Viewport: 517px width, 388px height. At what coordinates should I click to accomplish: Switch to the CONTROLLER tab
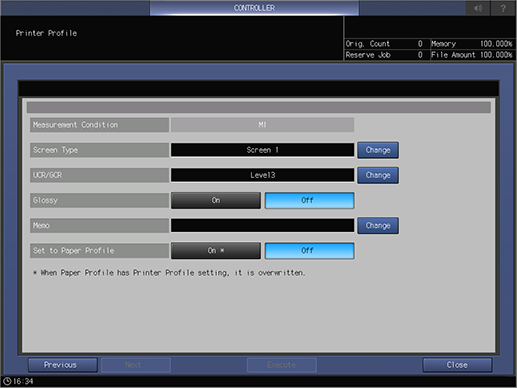(x=254, y=8)
